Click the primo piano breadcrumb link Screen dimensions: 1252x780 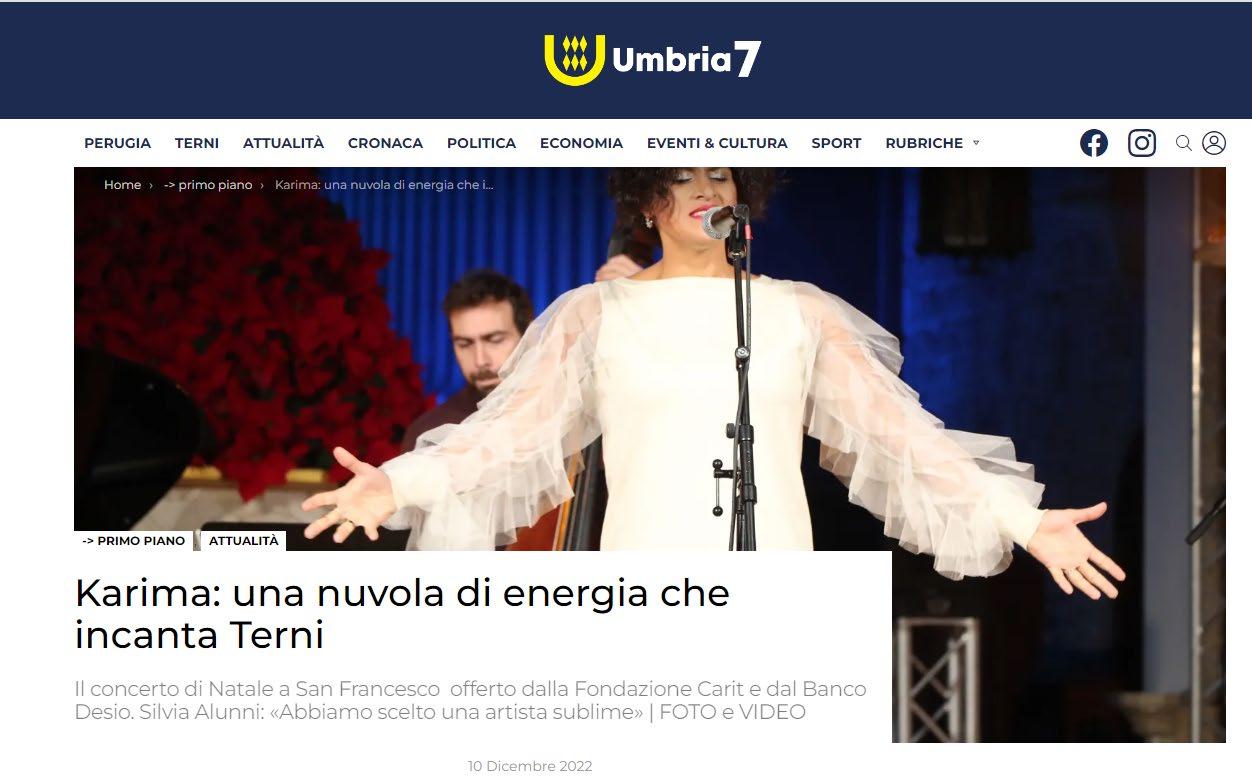(x=208, y=185)
